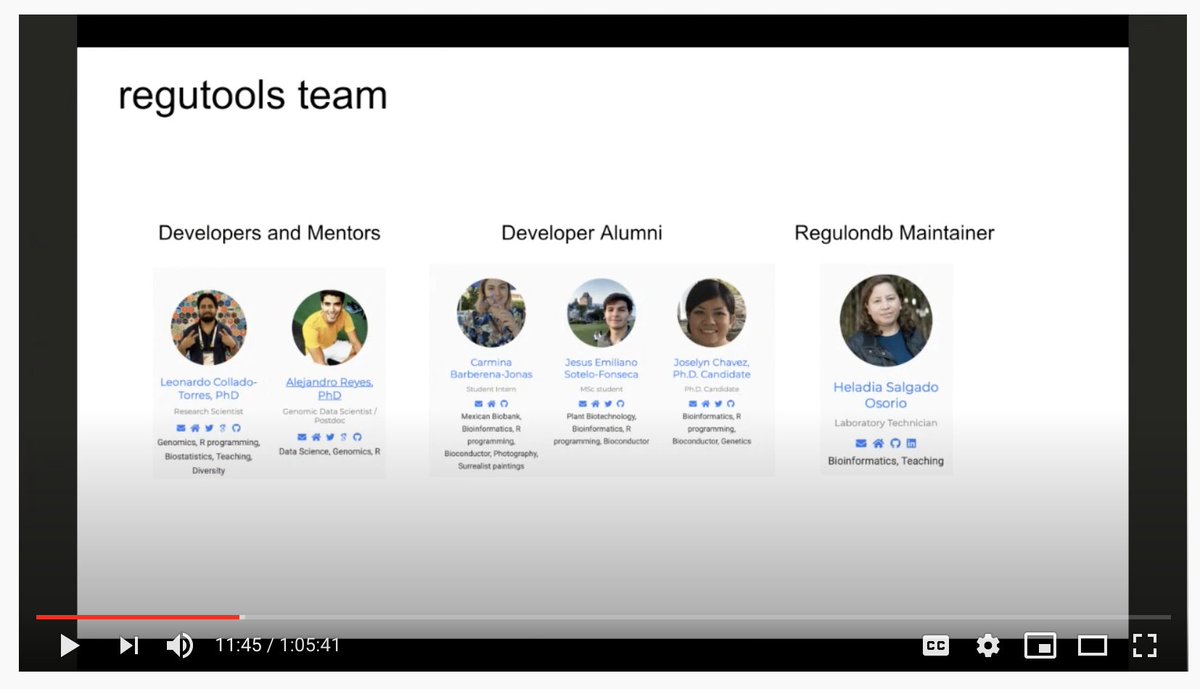Click Leonardo Collado-Torres's profile photo
1200x689 pixels.
(x=209, y=327)
